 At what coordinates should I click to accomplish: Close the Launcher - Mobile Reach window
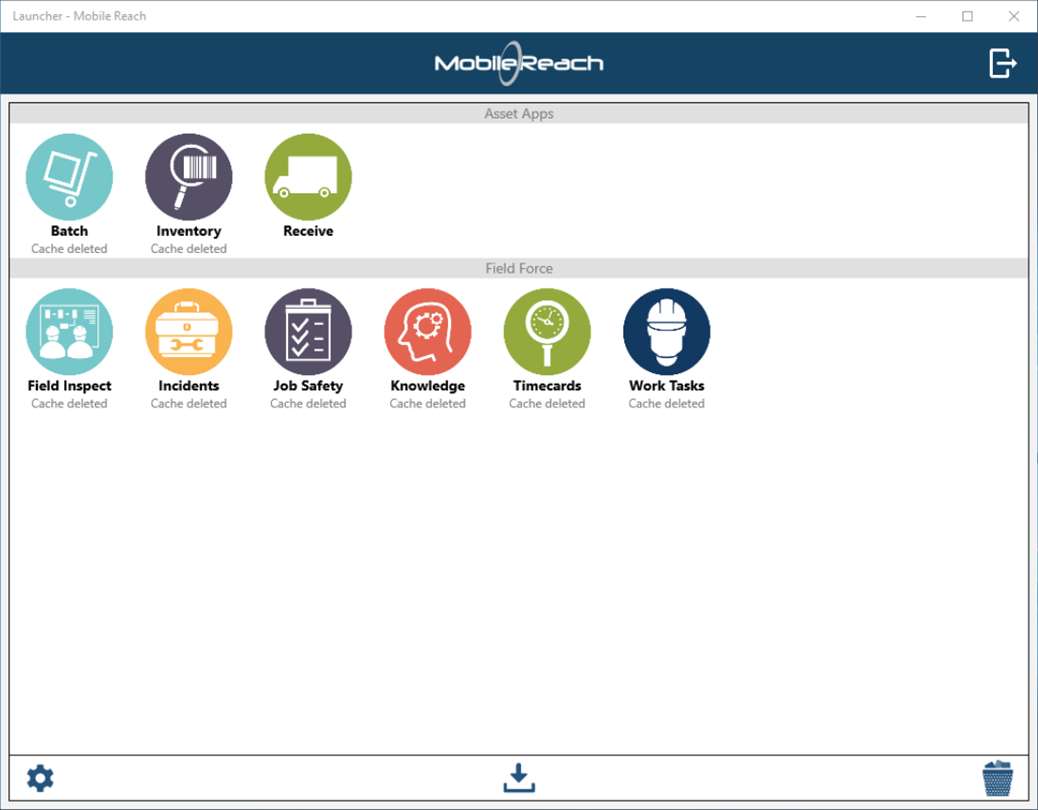1014,16
